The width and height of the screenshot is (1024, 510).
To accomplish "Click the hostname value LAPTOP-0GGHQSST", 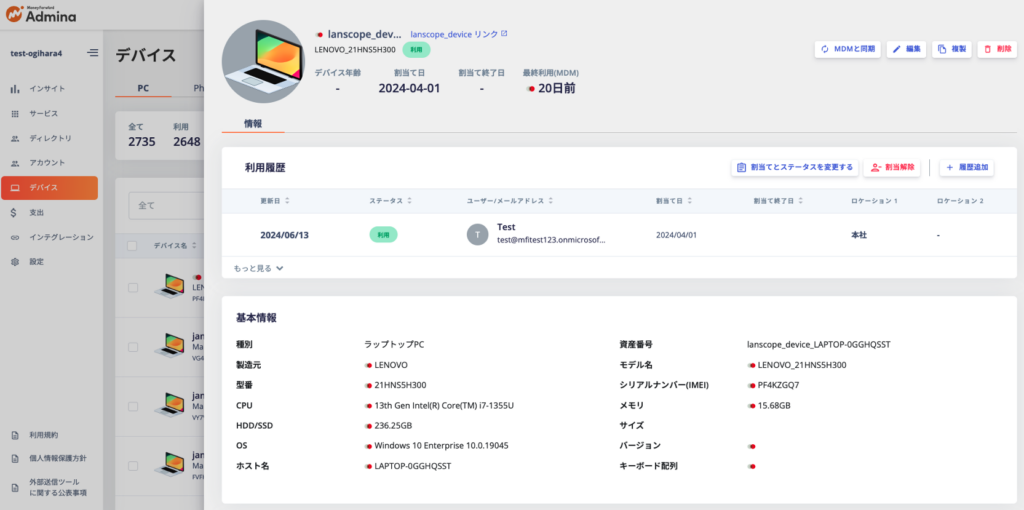I will coord(413,466).
